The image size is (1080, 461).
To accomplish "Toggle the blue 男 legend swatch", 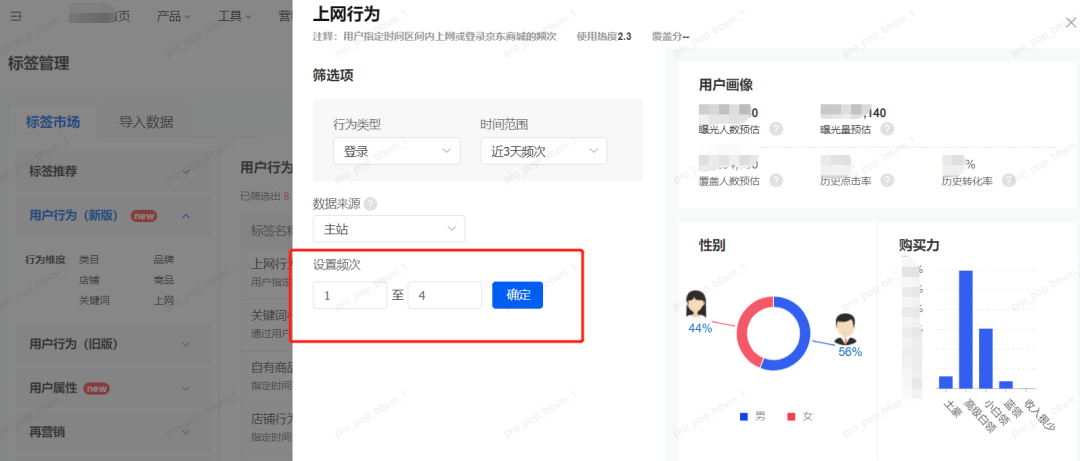I will 743,417.
